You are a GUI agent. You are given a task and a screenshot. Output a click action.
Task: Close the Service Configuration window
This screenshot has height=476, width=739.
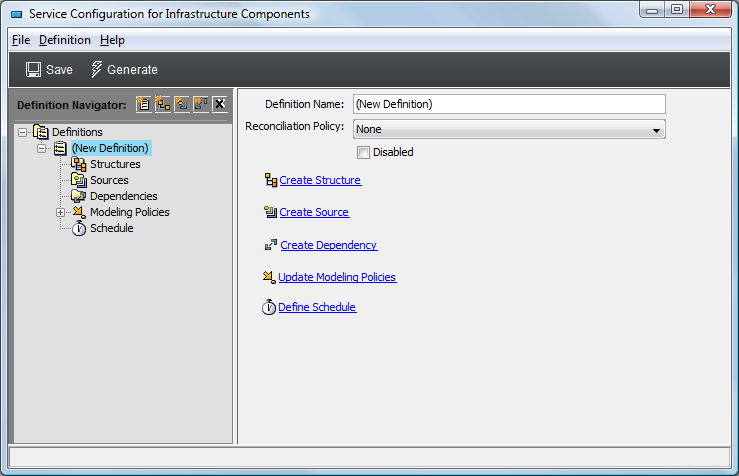pyautogui.click(x=711, y=9)
